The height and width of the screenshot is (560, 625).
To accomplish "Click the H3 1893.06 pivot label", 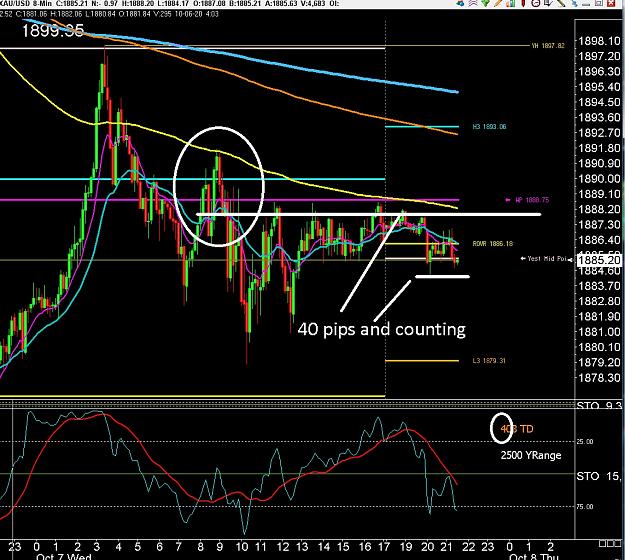I will tap(489, 127).
